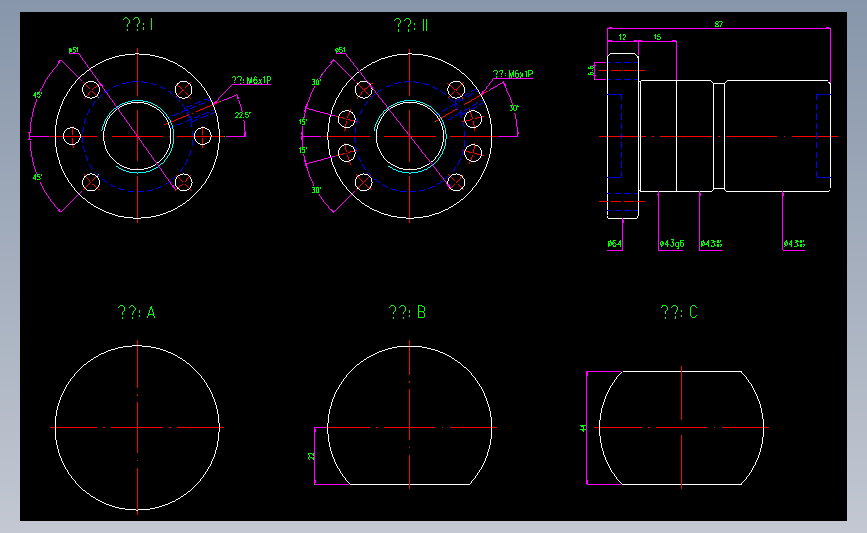The image size is (867, 533).
Task: Select the ø64 flange diameter label
Action: tap(614, 243)
